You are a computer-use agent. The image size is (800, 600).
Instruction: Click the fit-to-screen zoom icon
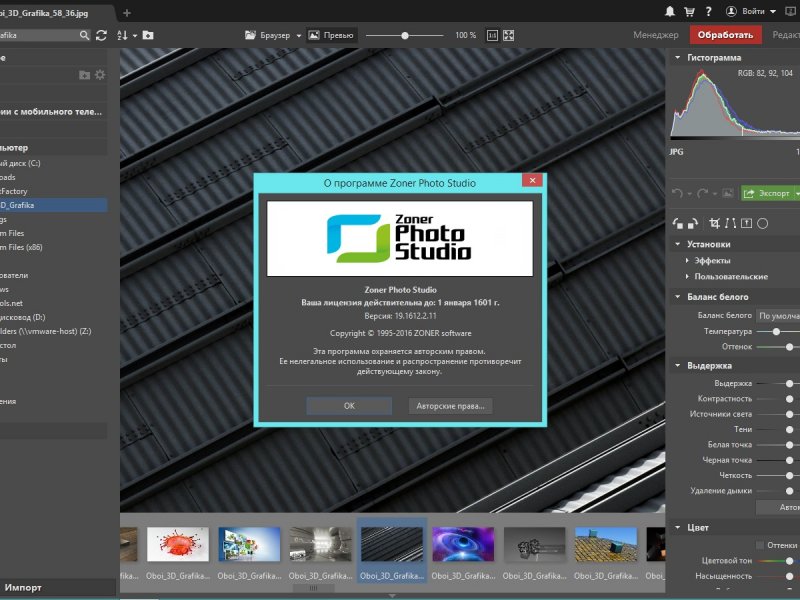pos(509,35)
